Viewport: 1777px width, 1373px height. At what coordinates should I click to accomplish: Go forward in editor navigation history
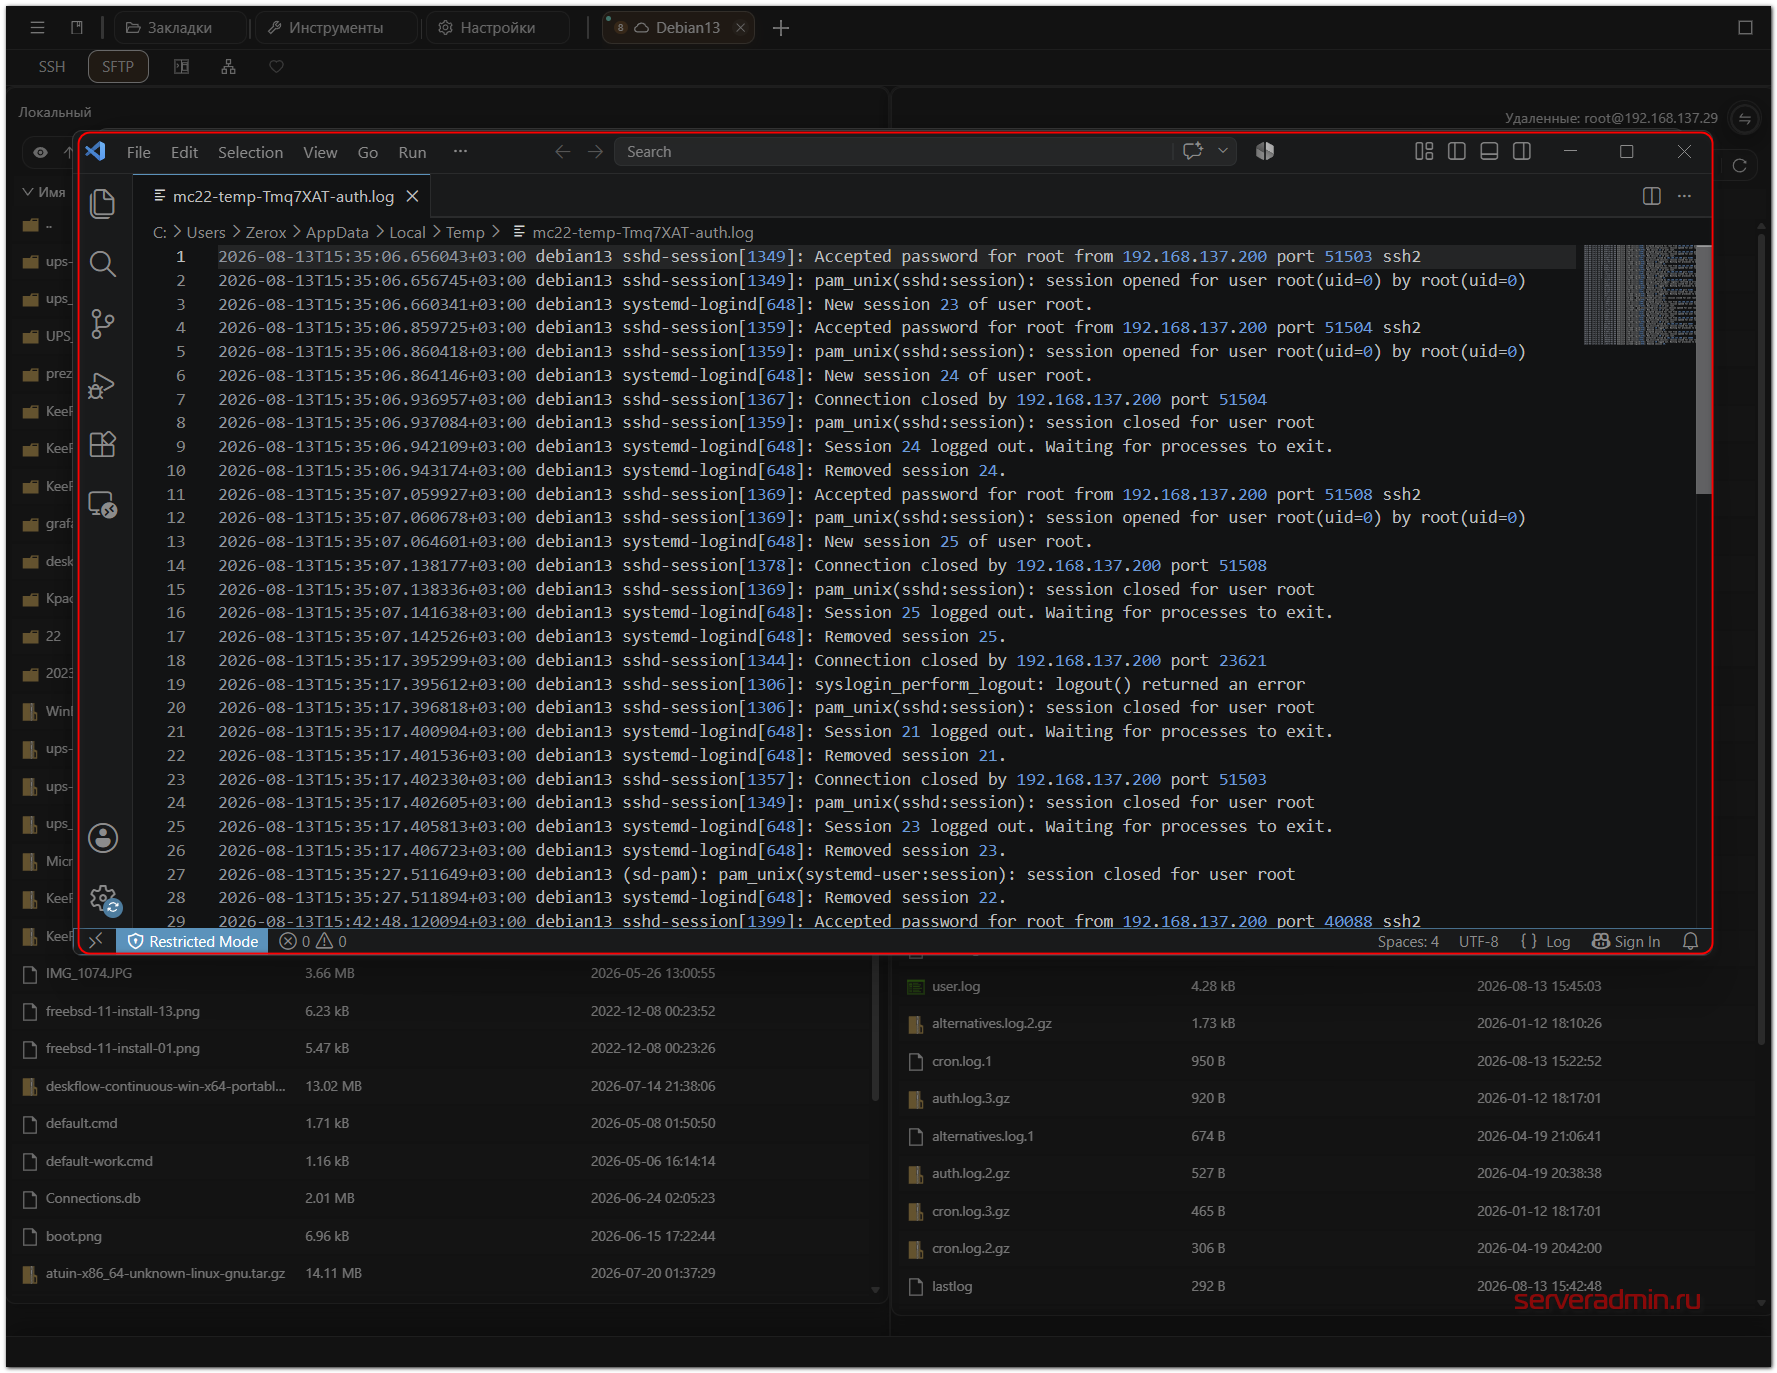tap(595, 151)
